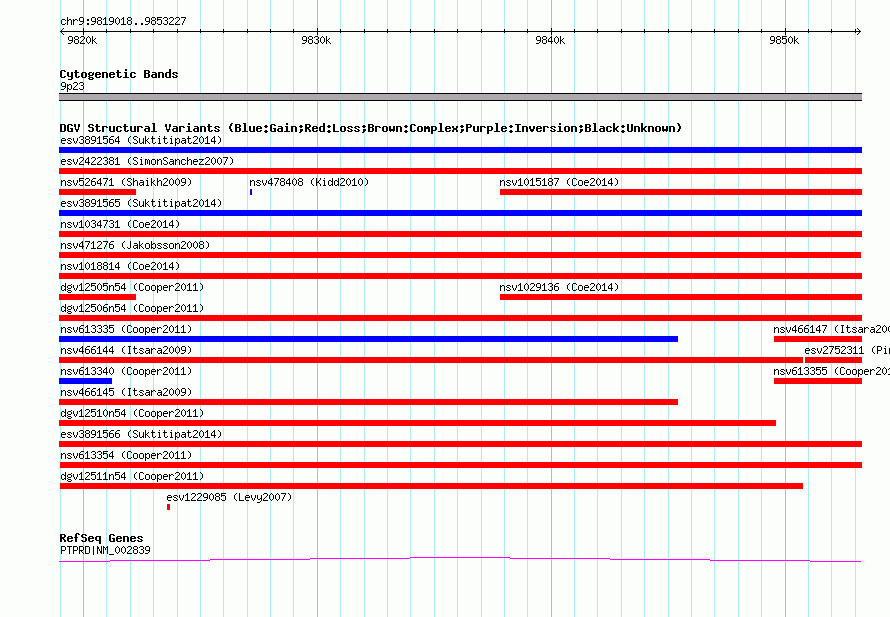Image resolution: width=890 pixels, height=617 pixels.
Task: Click dgv12511n54 (Cooper2011) label
Action: click(x=132, y=476)
